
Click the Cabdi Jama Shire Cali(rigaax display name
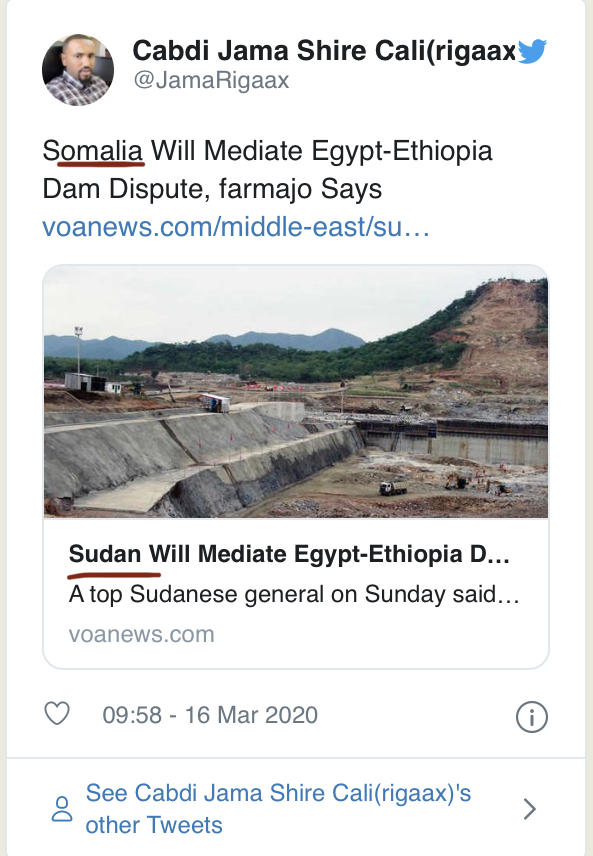[324, 51]
